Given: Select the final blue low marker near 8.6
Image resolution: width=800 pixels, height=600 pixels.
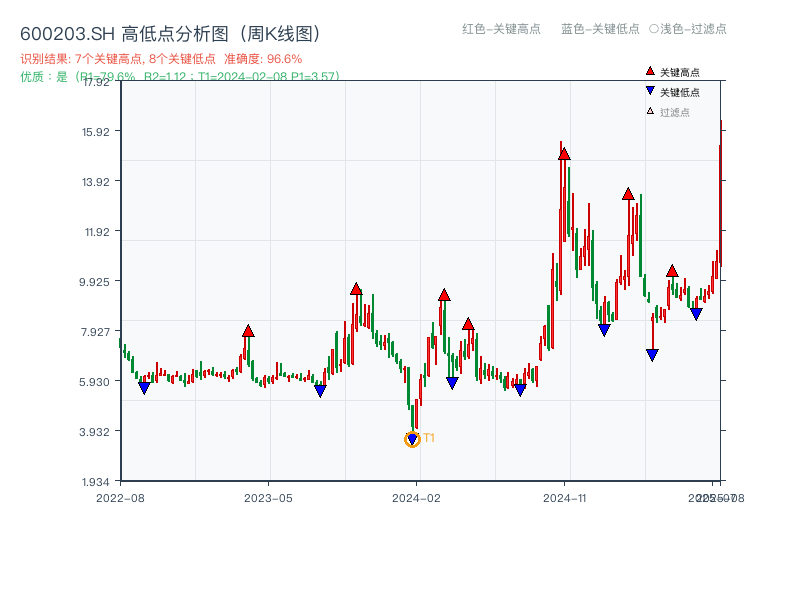Looking at the screenshot, I should pos(696,314).
